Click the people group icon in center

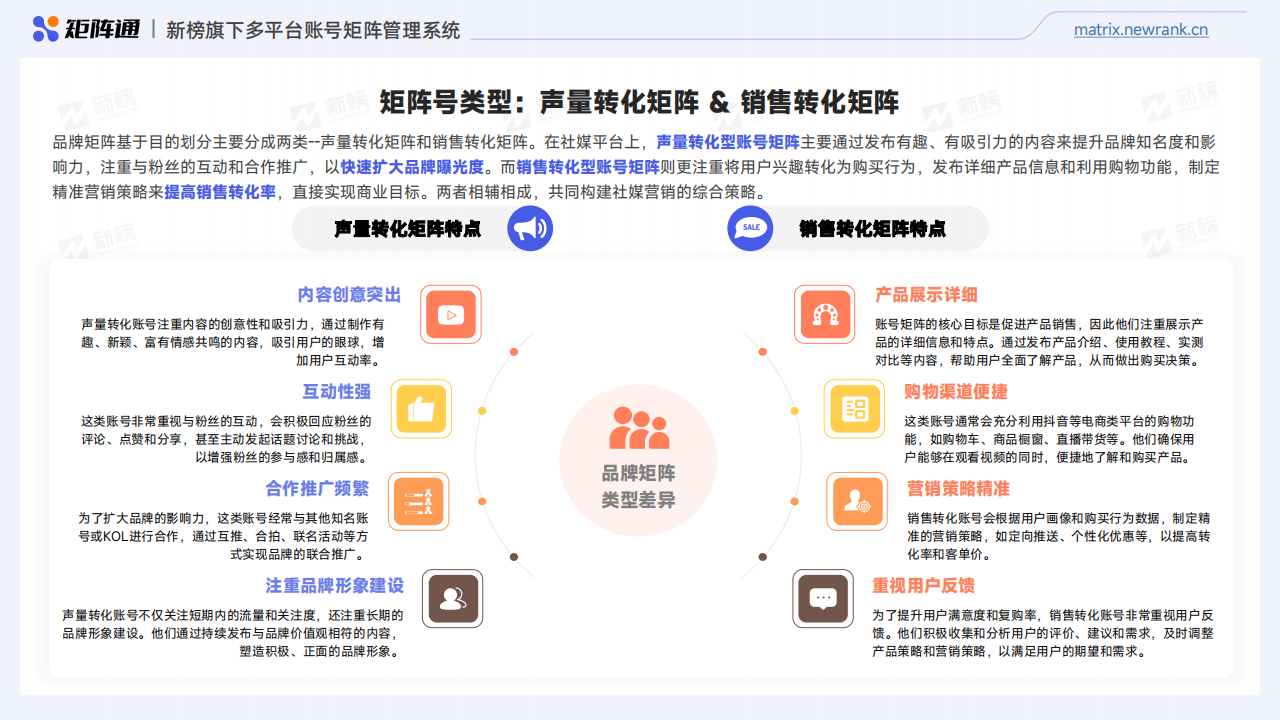[638, 429]
